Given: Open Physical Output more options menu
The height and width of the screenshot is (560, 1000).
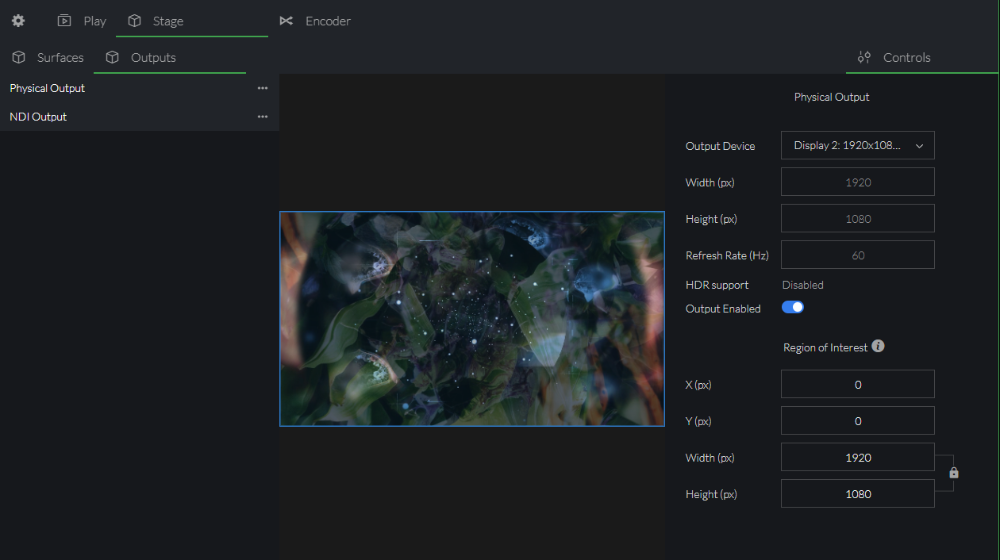Looking at the screenshot, I should tap(262, 88).
